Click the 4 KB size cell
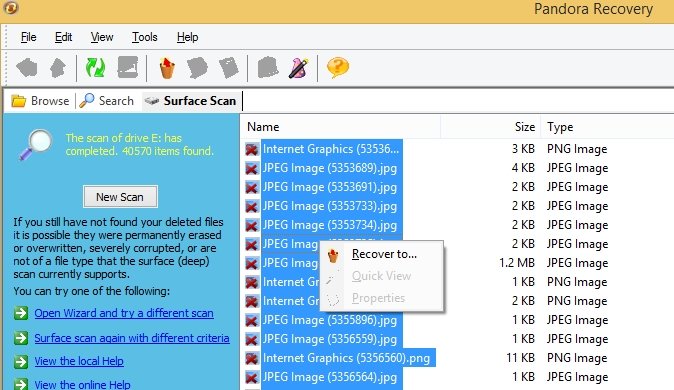This screenshot has height=390, width=674. click(523, 168)
